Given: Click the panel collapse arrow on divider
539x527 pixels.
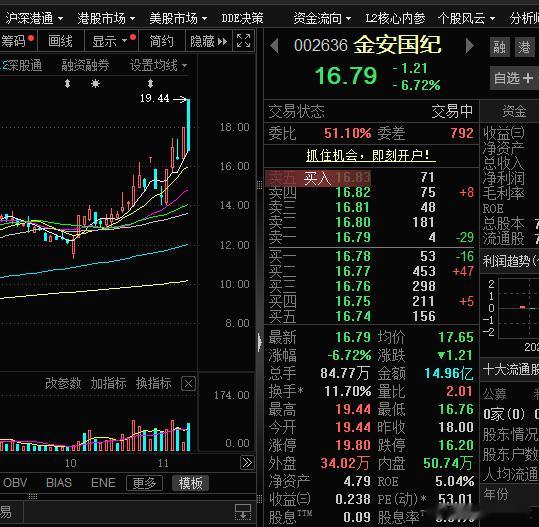Looking at the screenshot, I should click(260, 343).
